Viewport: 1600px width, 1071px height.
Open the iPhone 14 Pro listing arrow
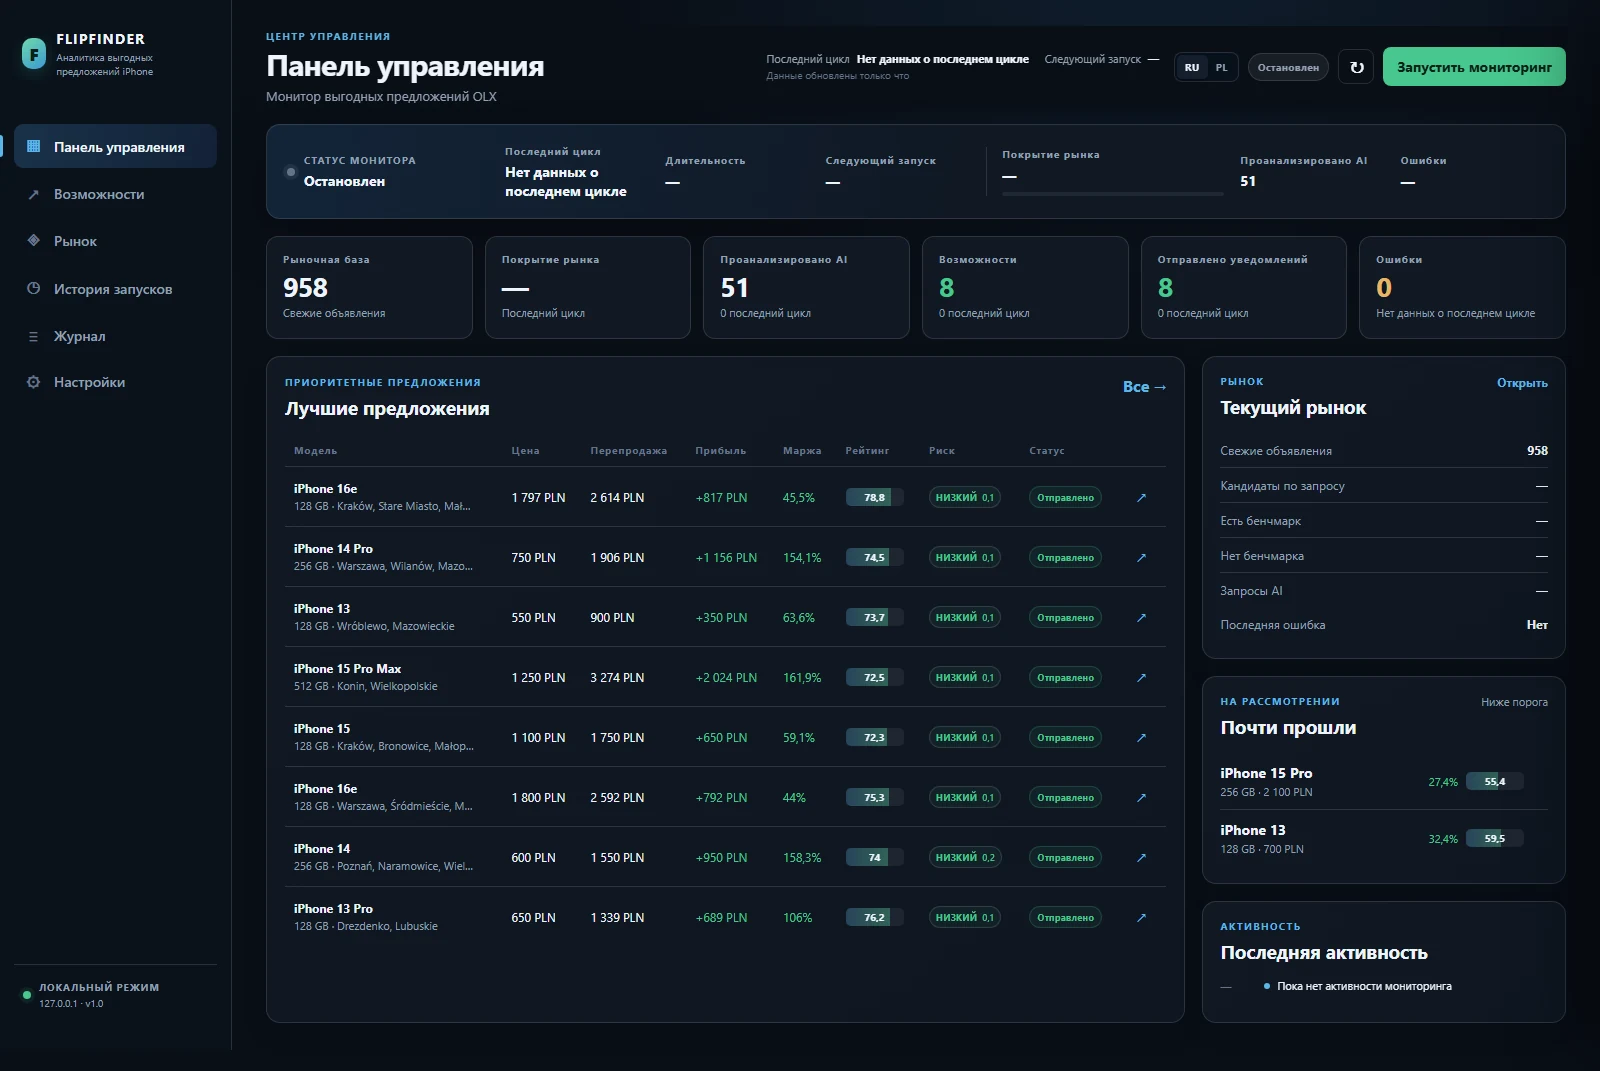tap(1141, 557)
